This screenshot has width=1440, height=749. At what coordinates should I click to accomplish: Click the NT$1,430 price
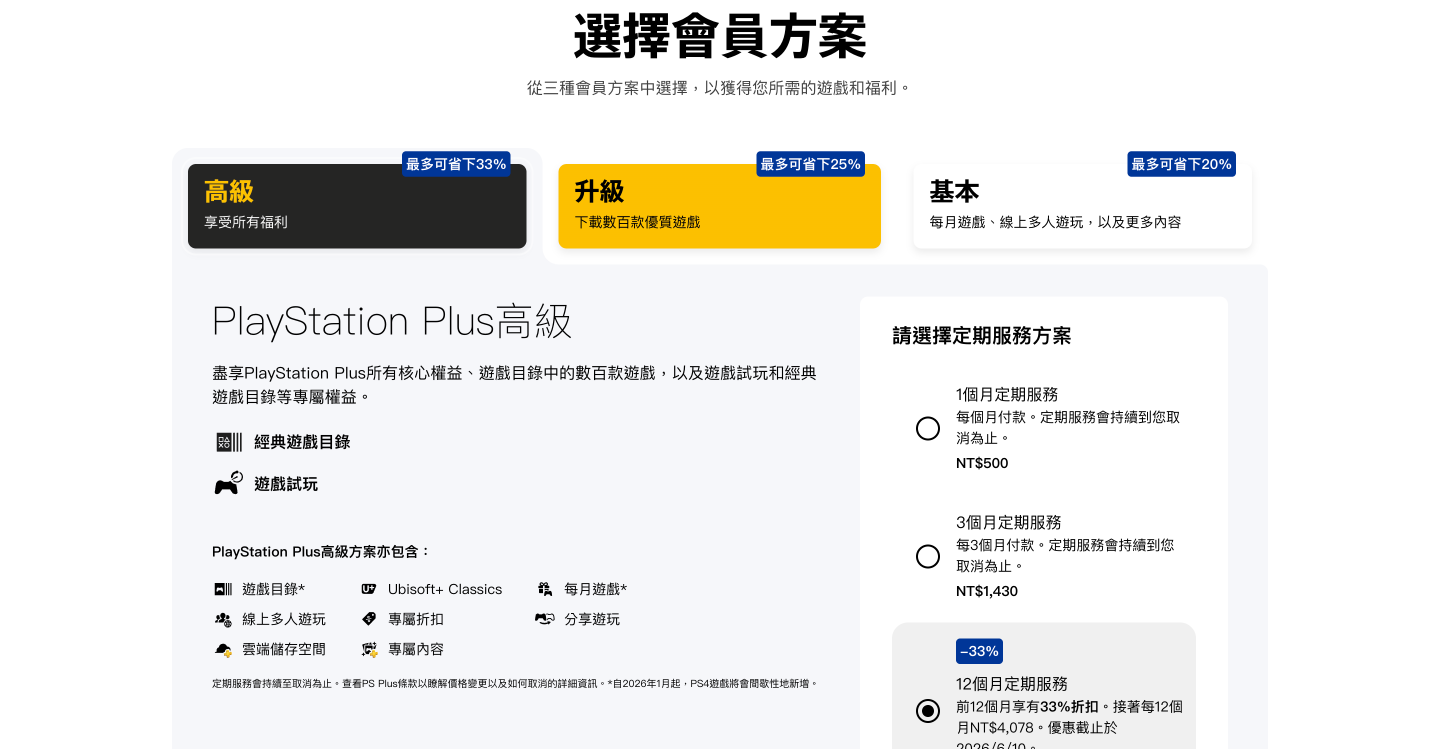[987, 591]
